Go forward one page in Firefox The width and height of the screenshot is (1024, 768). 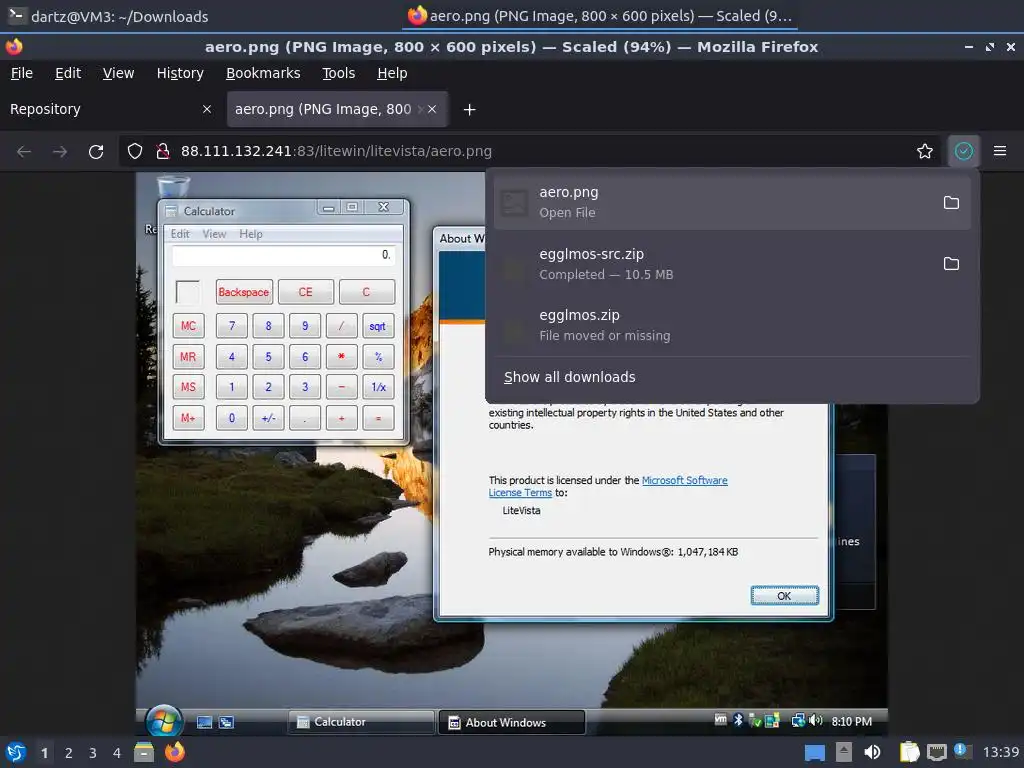[60, 152]
